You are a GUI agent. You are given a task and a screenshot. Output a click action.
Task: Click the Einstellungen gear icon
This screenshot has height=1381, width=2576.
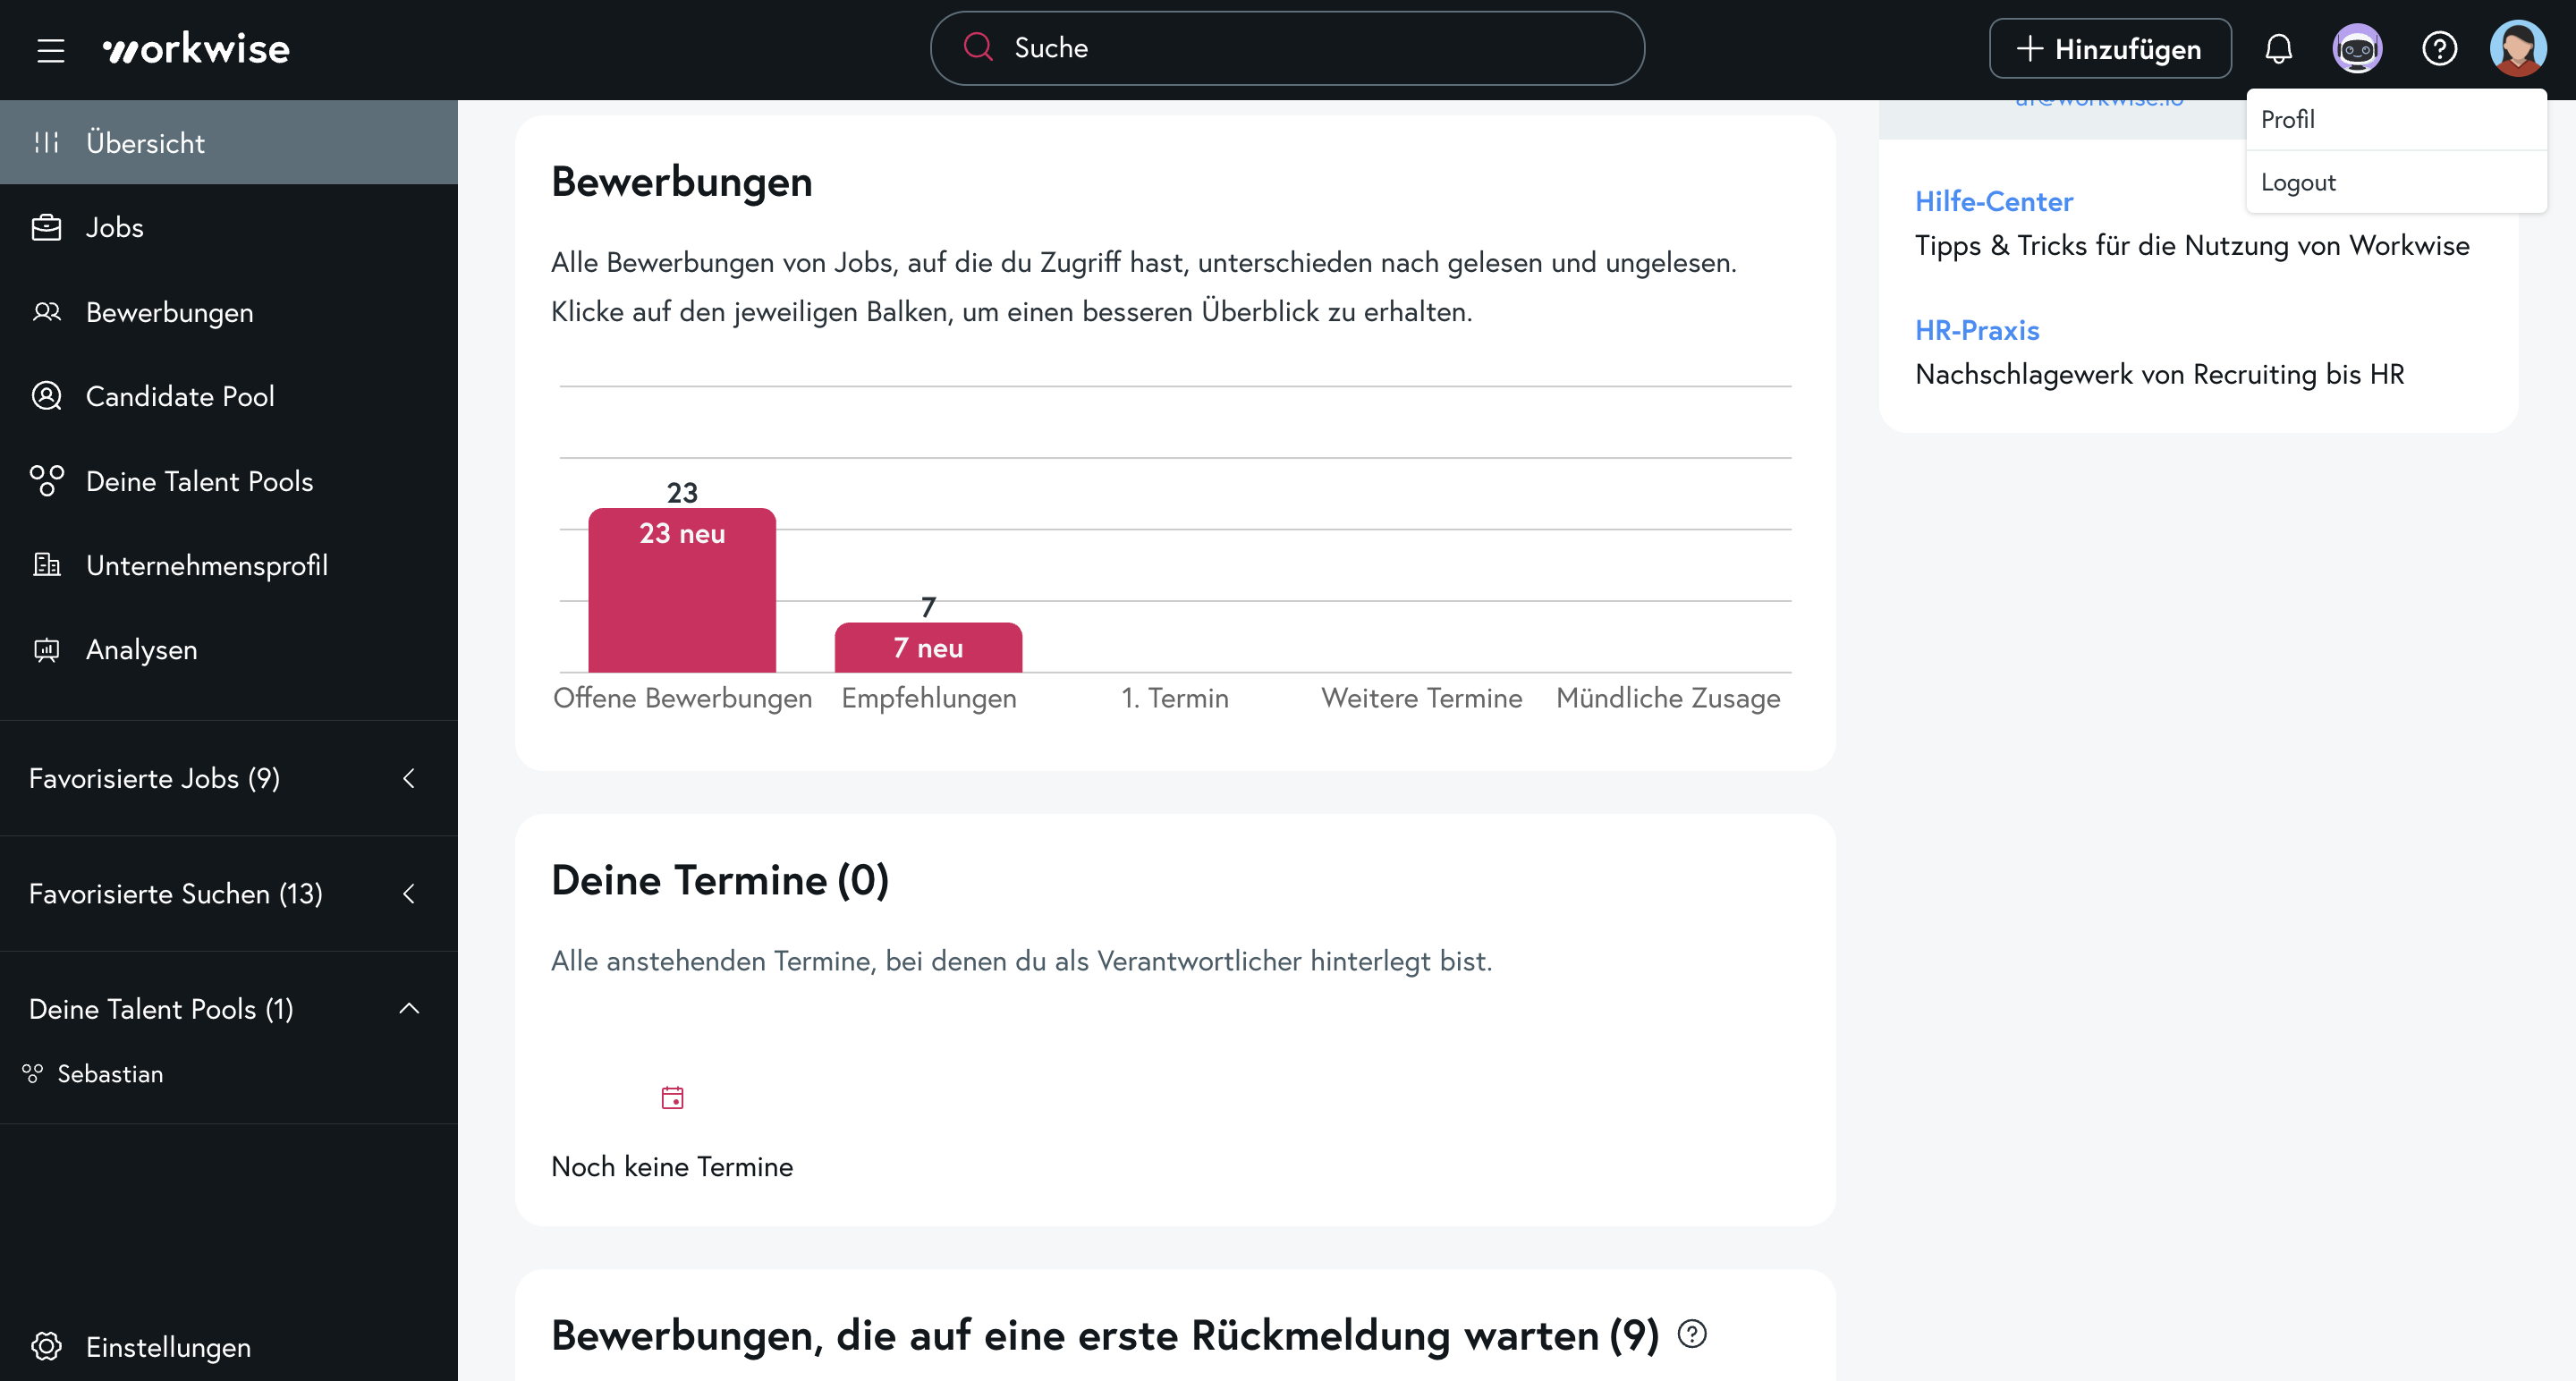46,1346
